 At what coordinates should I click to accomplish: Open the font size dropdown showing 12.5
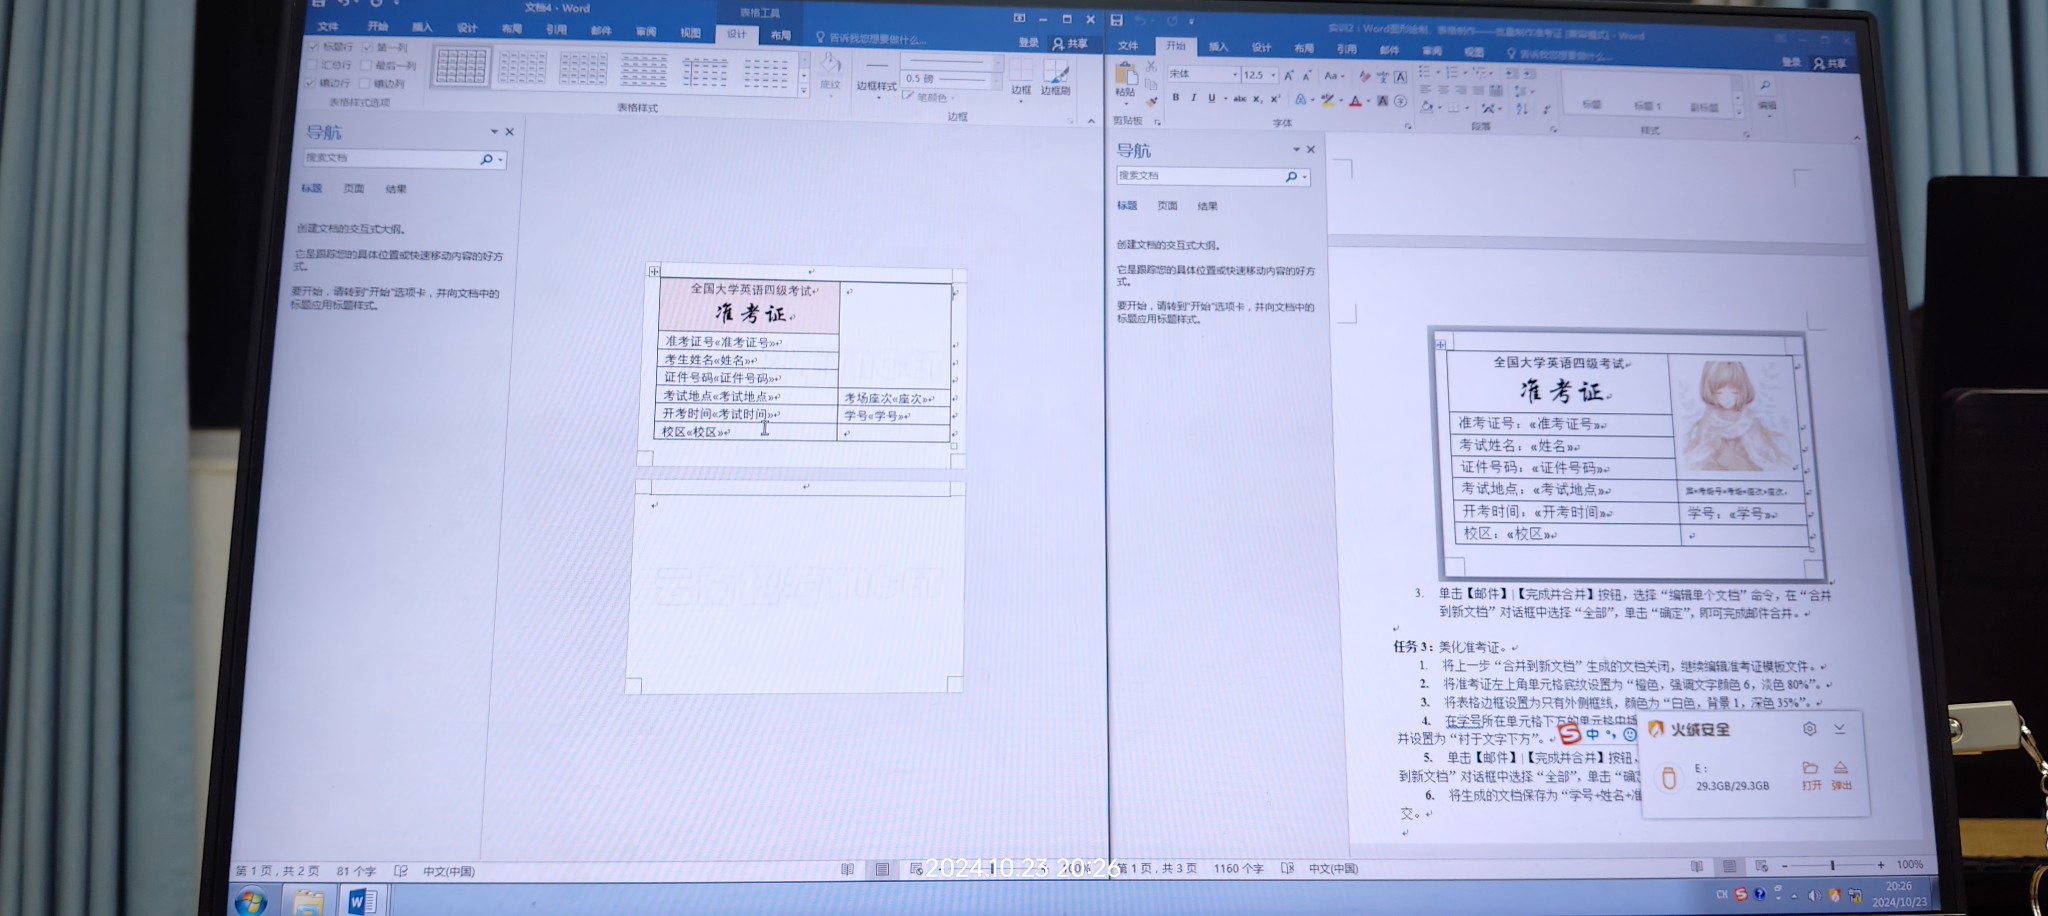(1272, 75)
